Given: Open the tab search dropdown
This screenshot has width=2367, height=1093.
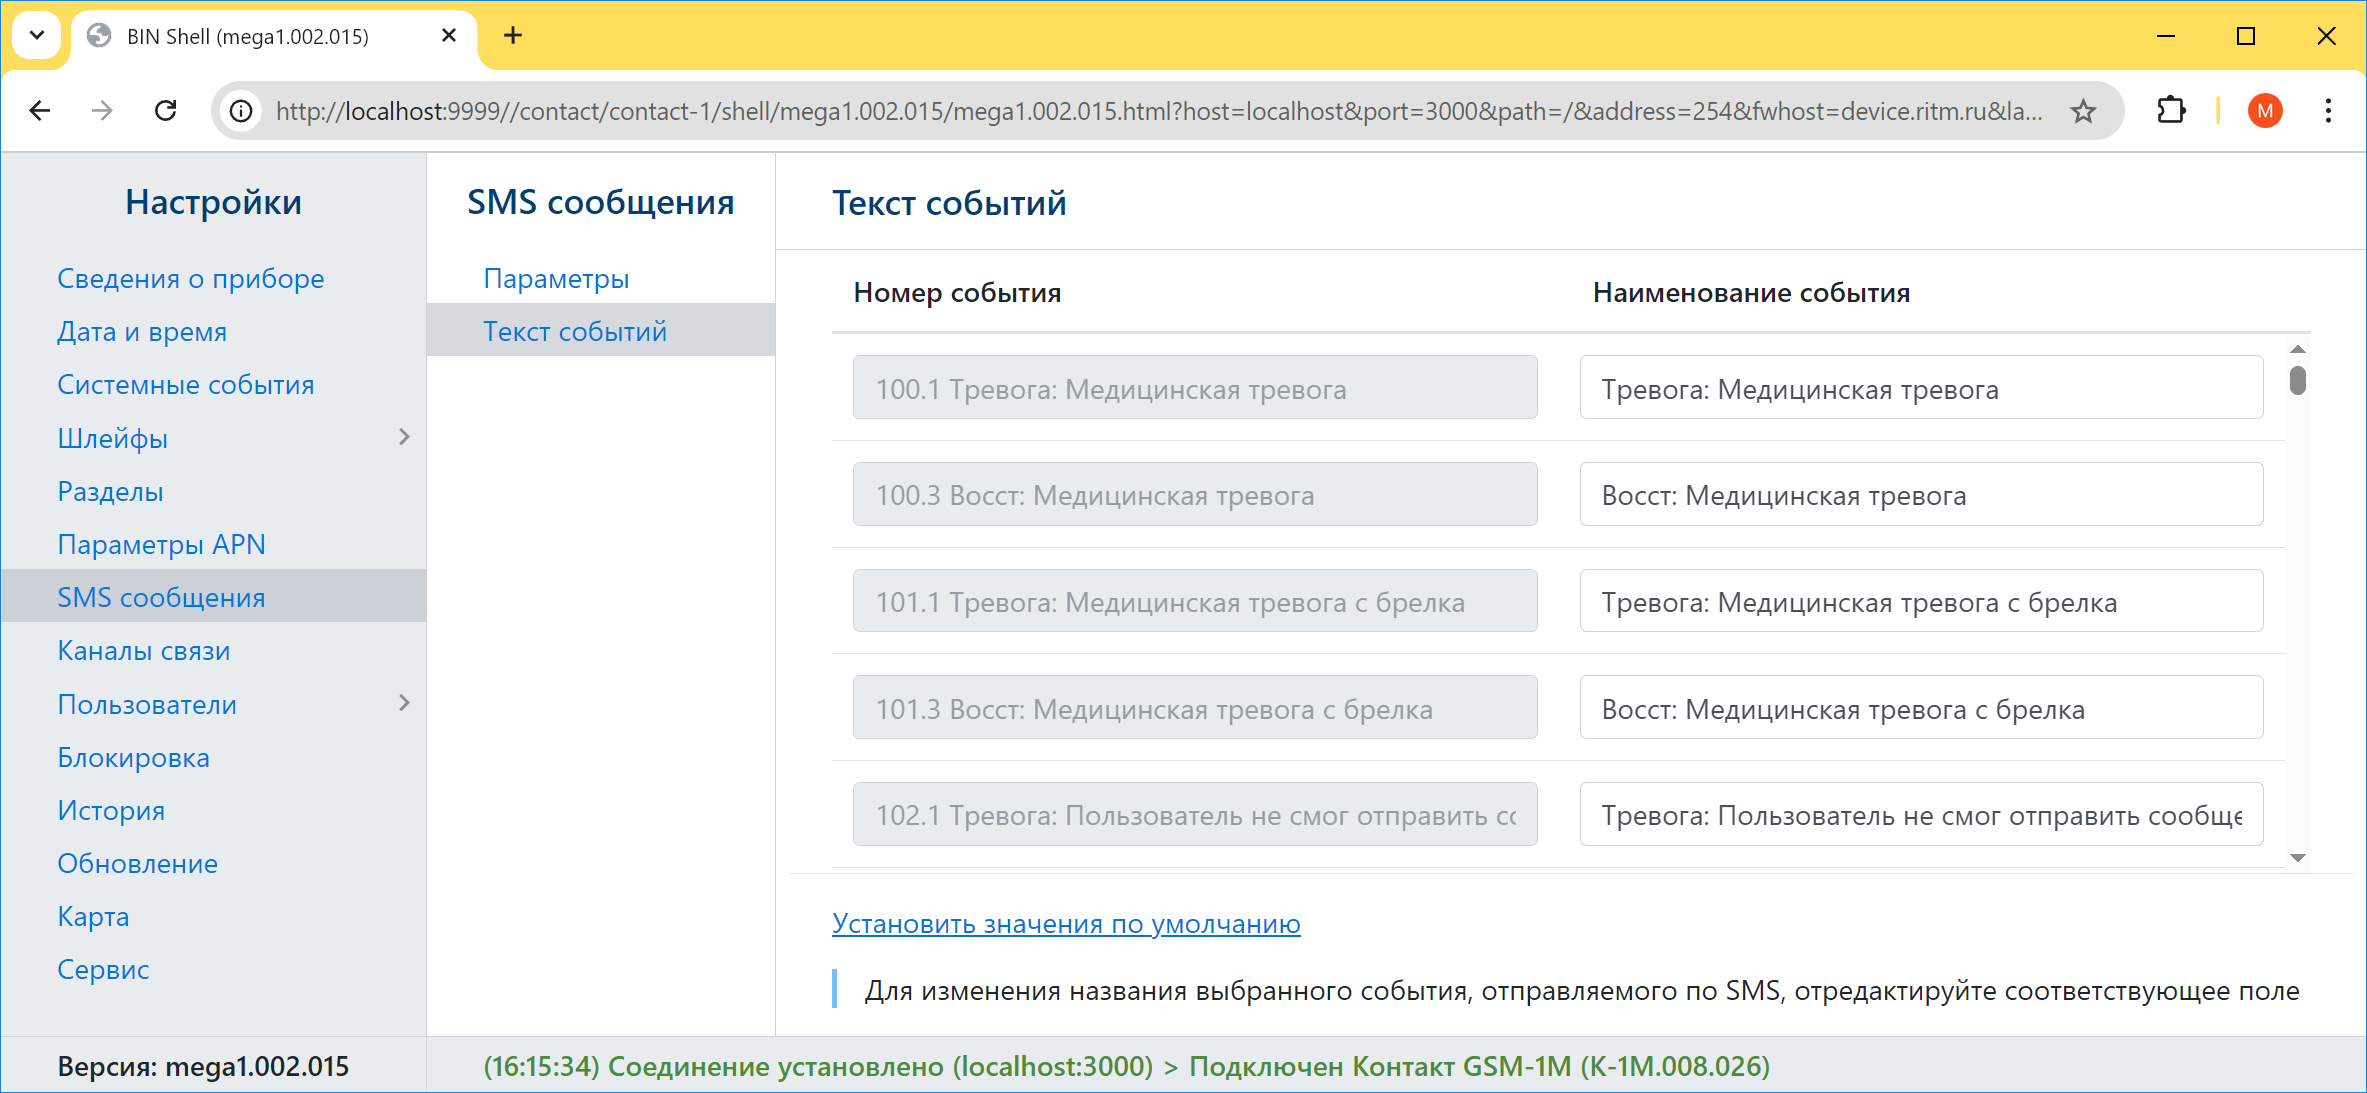Looking at the screenshot, I should pos(37,36).
